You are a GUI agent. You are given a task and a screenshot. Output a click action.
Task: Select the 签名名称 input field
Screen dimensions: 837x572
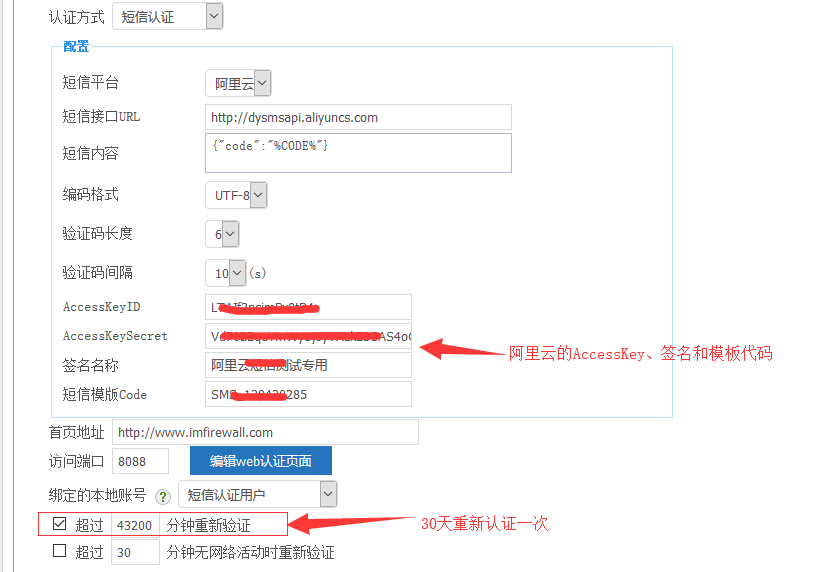308,365
